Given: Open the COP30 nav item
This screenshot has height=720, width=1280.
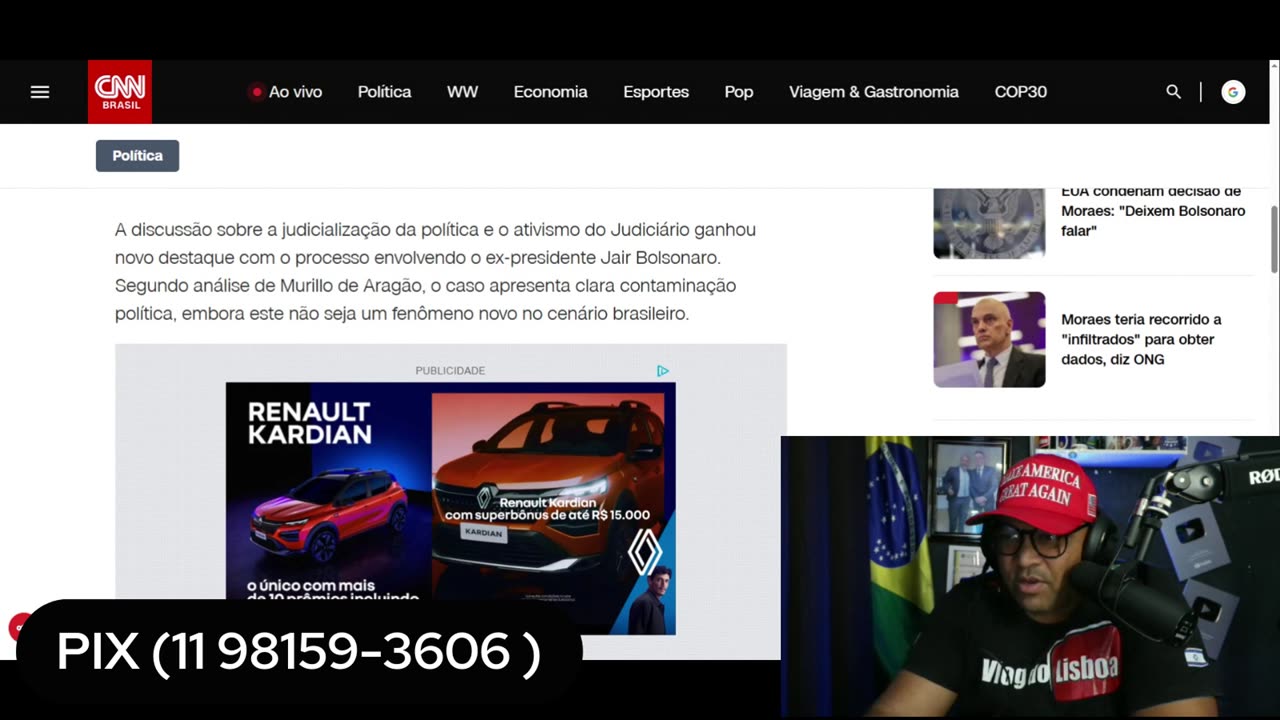Looking at the screenshot, I should (1020, 92).
